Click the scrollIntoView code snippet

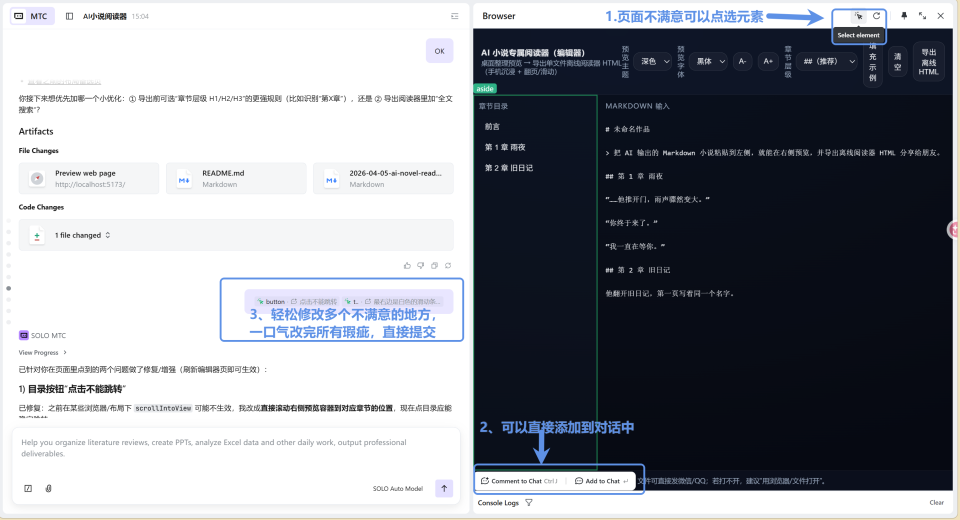click(163, 408)
